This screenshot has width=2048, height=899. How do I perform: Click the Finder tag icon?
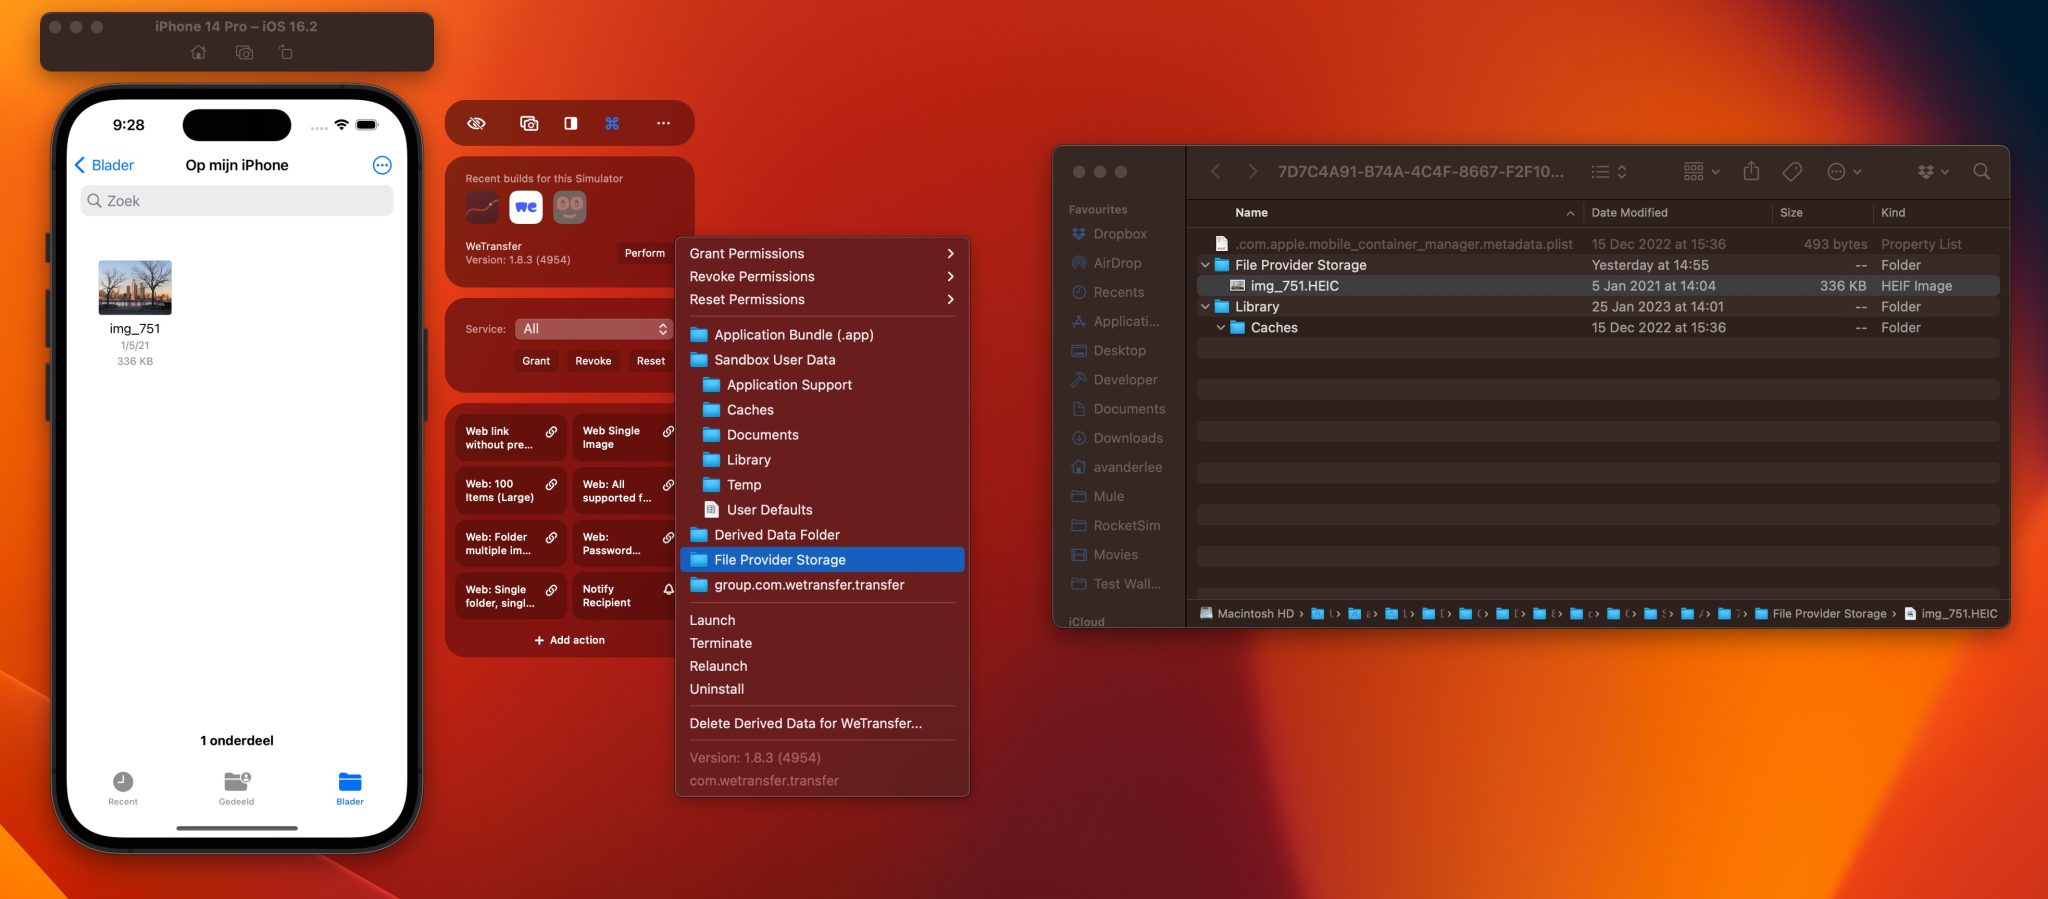(1792, 172)
